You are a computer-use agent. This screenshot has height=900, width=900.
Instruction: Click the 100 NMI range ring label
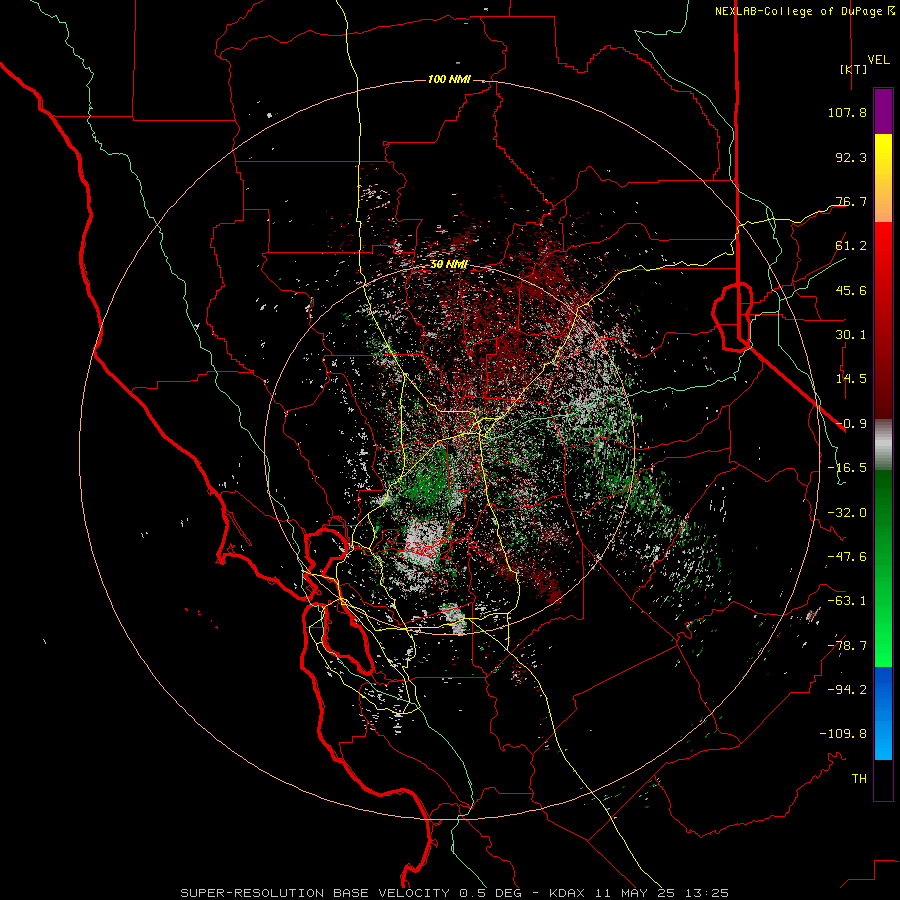coord(449,79)
